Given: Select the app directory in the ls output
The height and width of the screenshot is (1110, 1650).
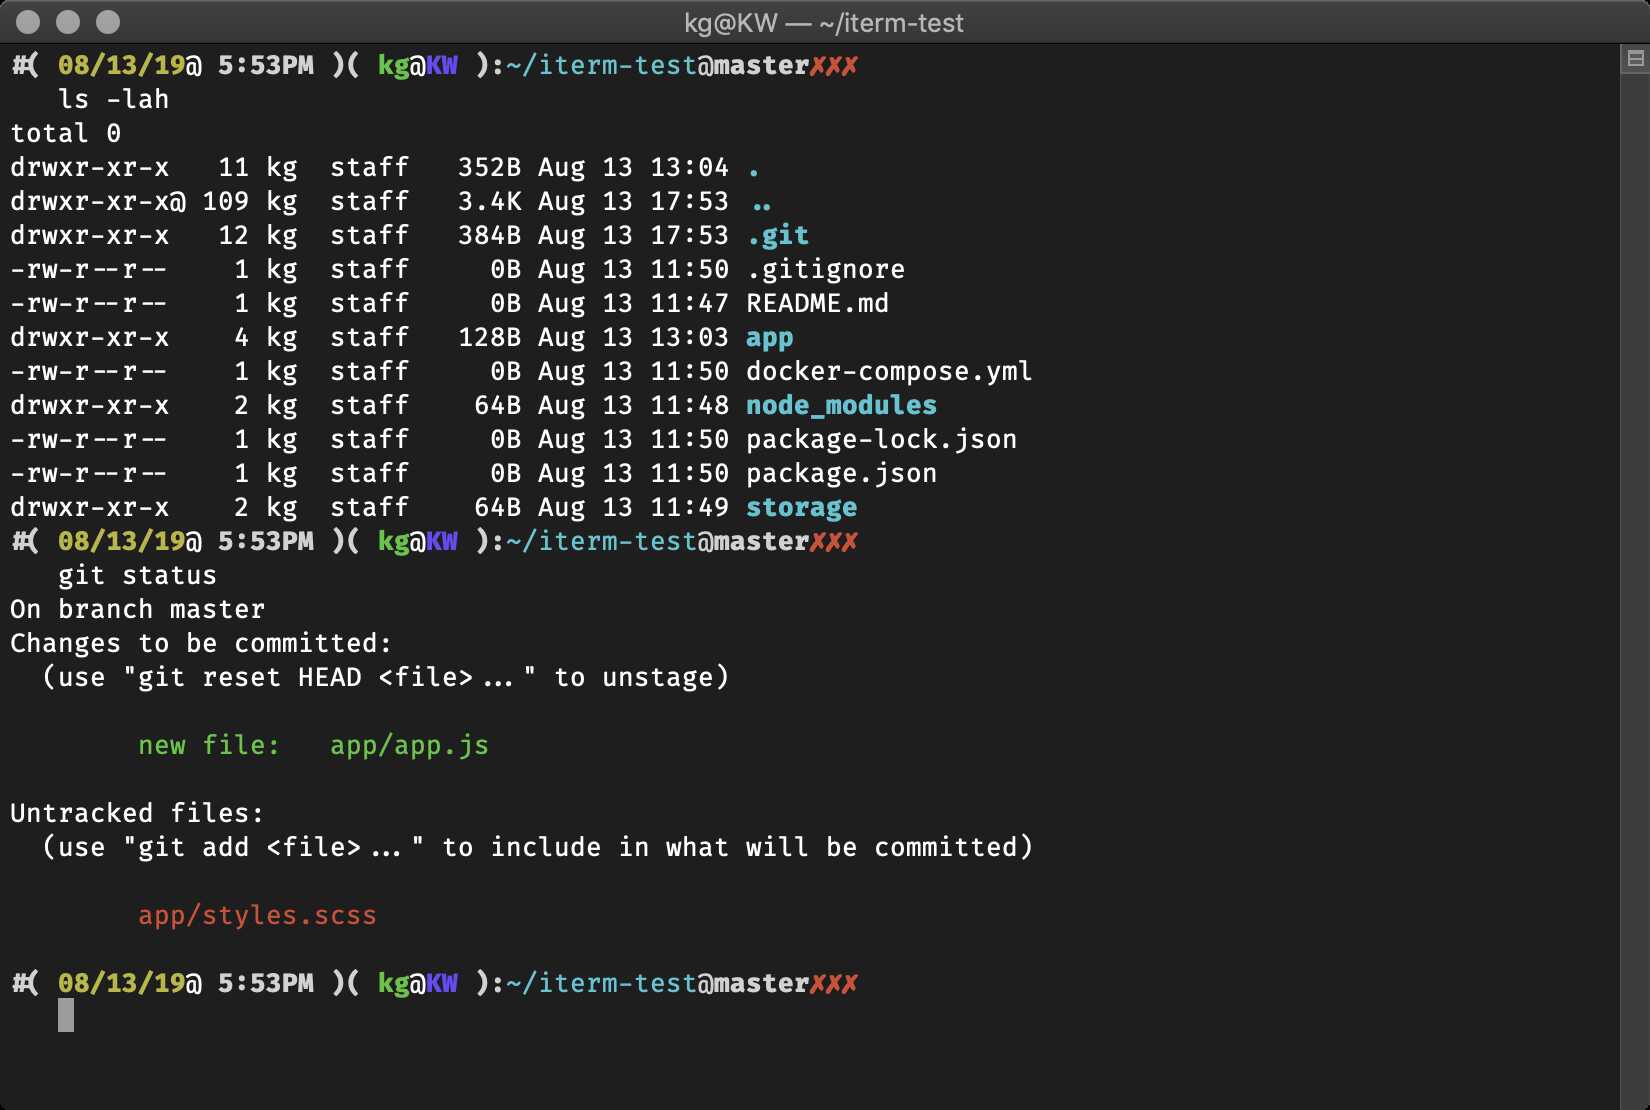Looking at the screenshot, I should pos(769,337).
